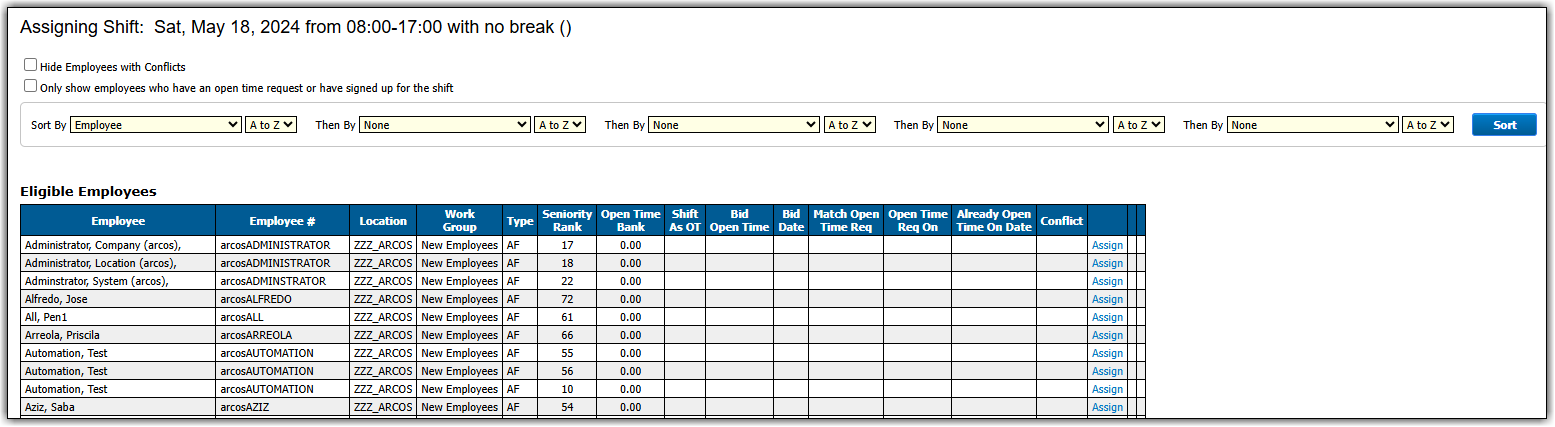Open A to Z order dropdown beside Sort By
This screenshot has height=427, width=1555.
coord(271,125)
